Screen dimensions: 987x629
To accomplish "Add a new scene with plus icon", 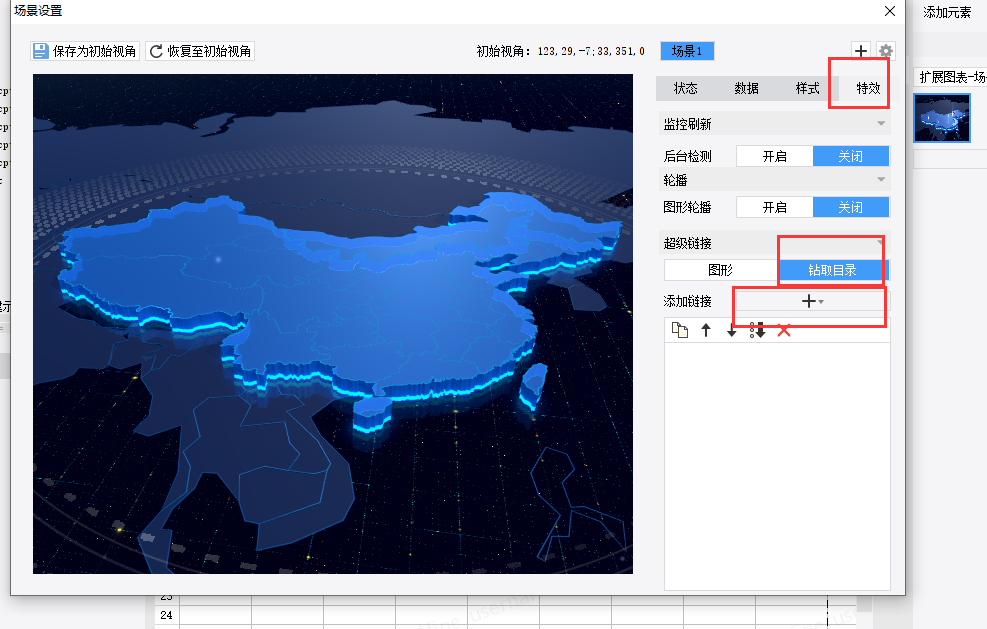I will coord(860,50).
